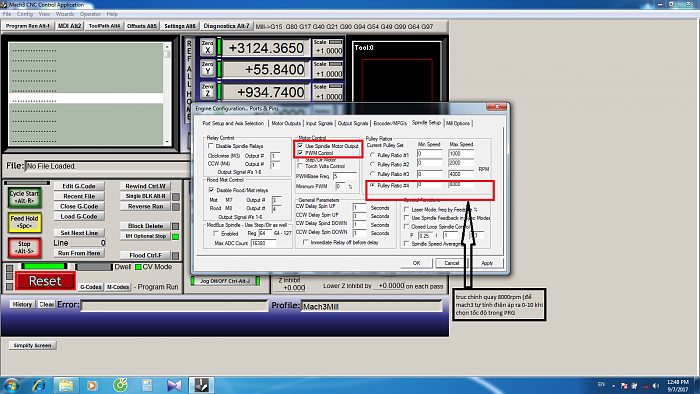Click the History button
Viewport: 700px width, 394px height.
click(x=22, y=304)
